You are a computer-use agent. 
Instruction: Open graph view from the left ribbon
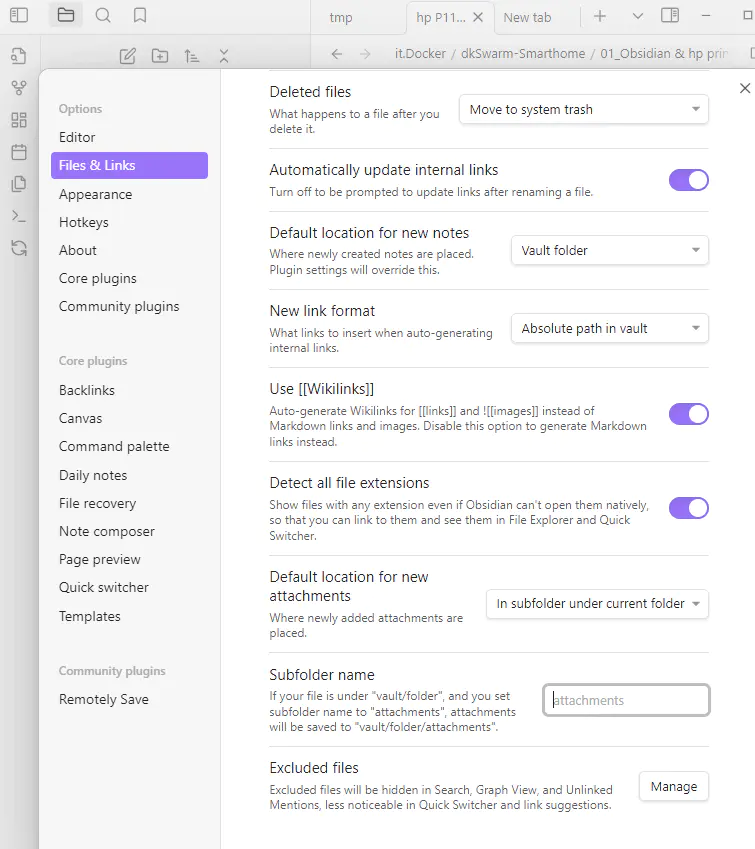[18, 88]
